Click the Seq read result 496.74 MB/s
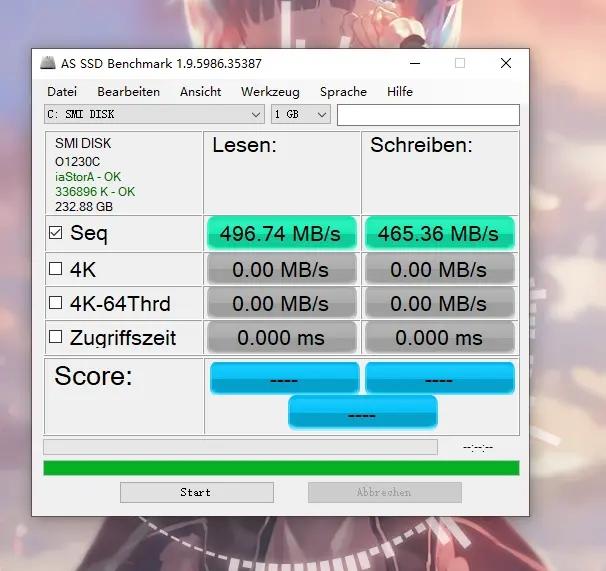Viewport: 606px width, 571px height. (281, 233)
